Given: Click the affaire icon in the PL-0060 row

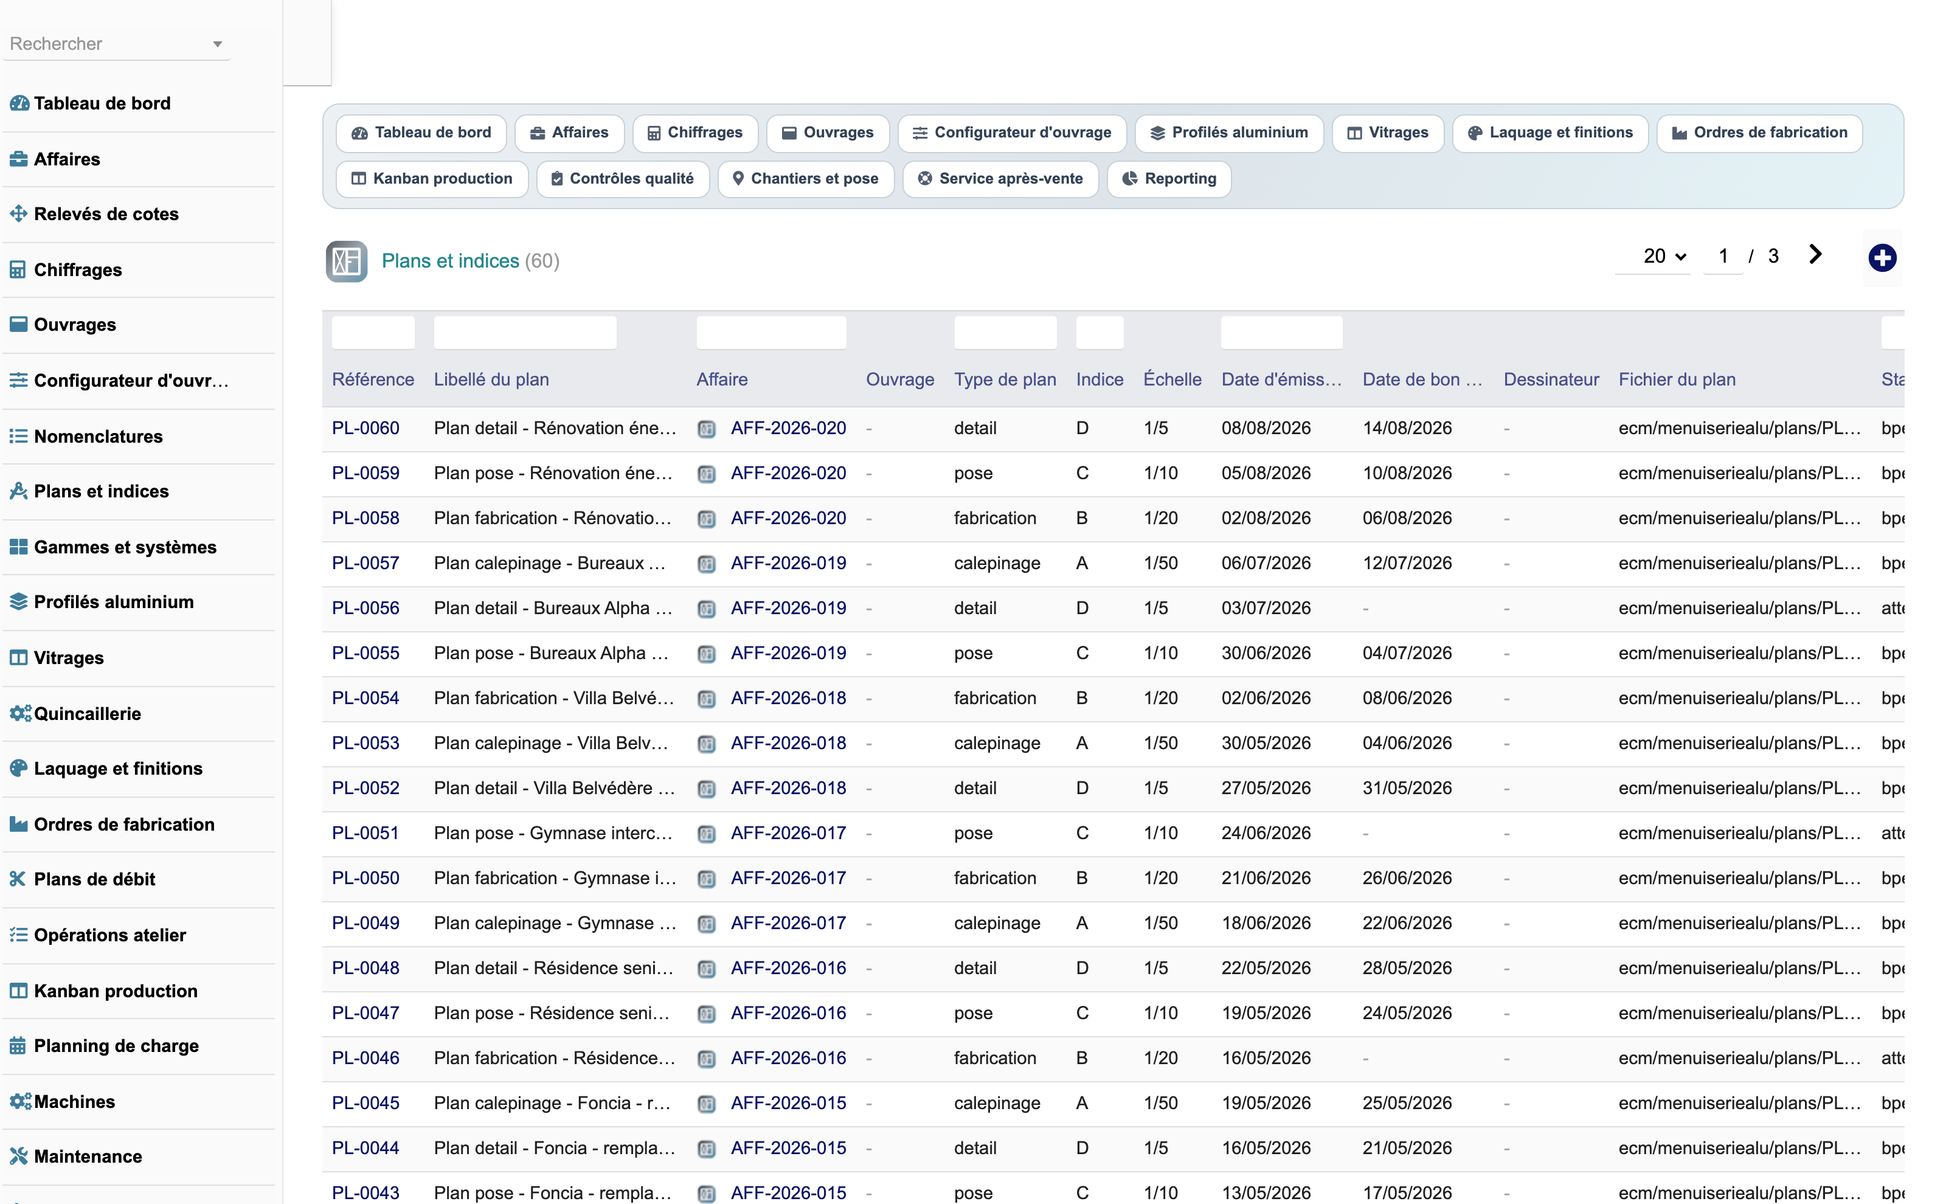Looking at the screenshot, I should 707,429.
